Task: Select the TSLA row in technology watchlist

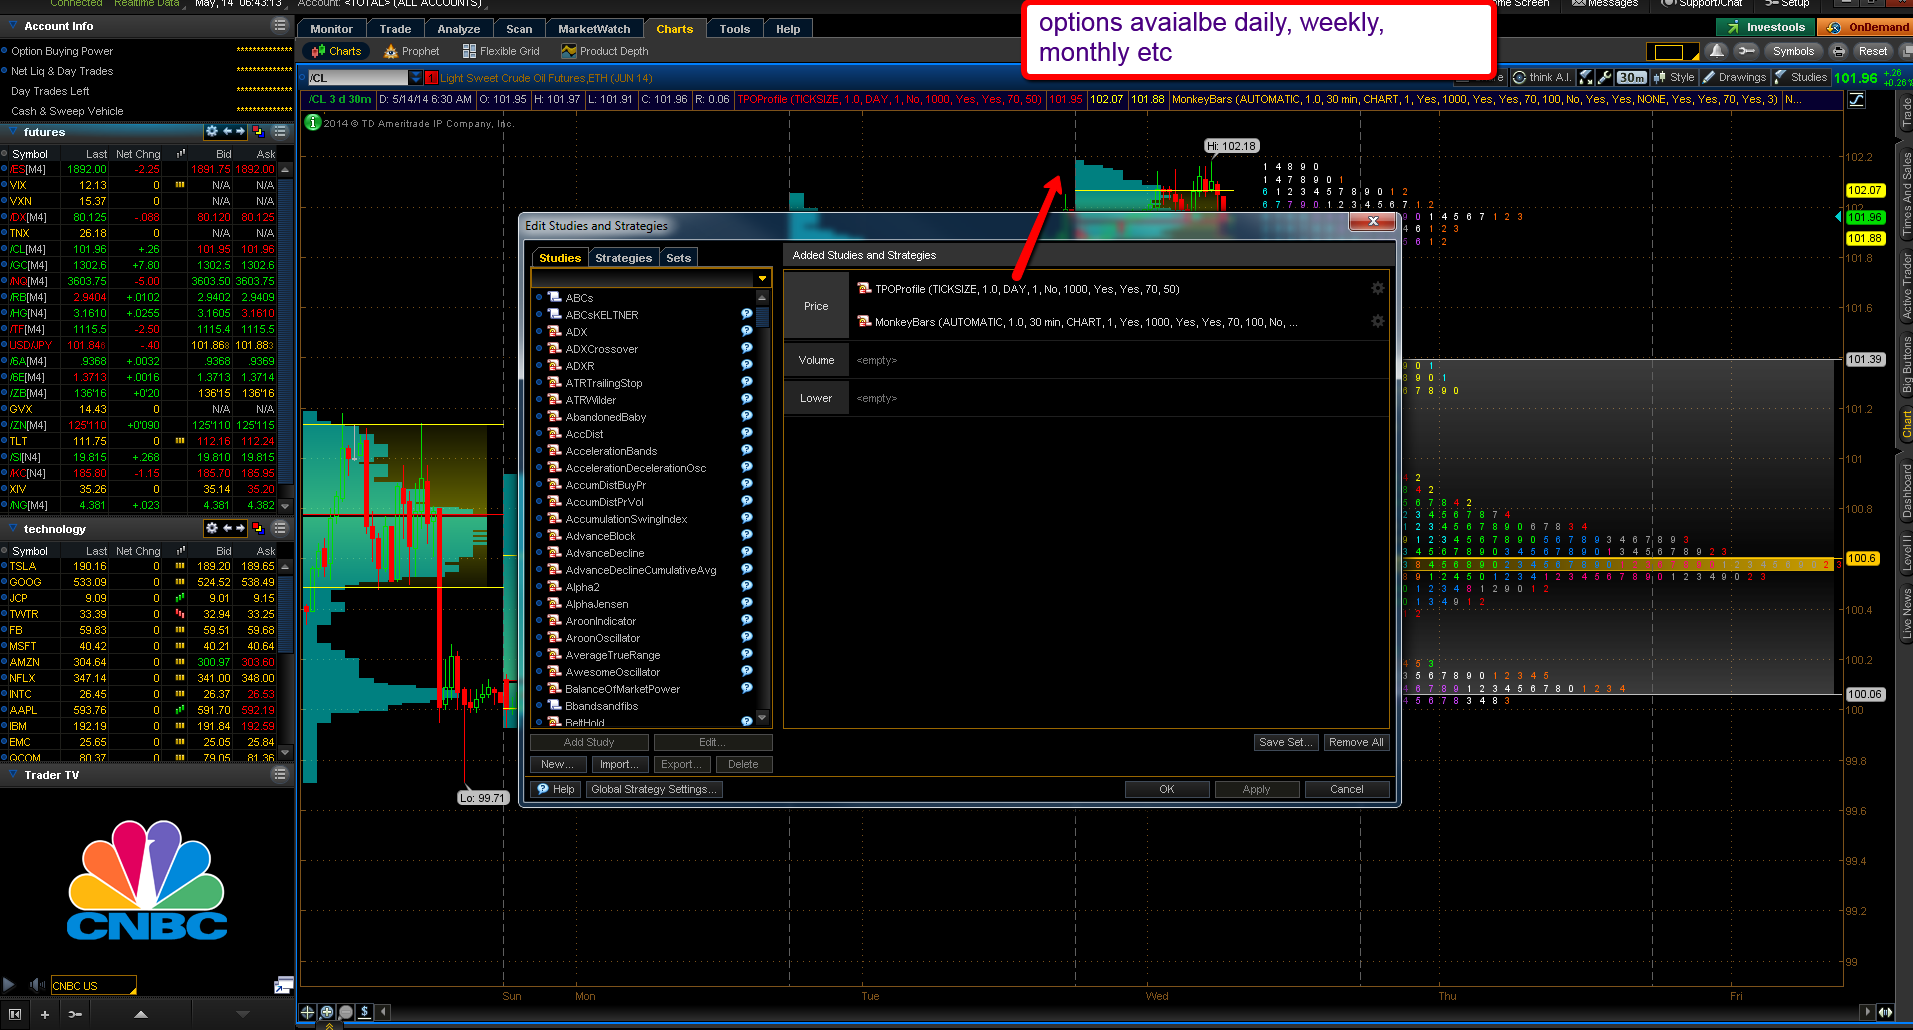Action: [x=140, y=566]
